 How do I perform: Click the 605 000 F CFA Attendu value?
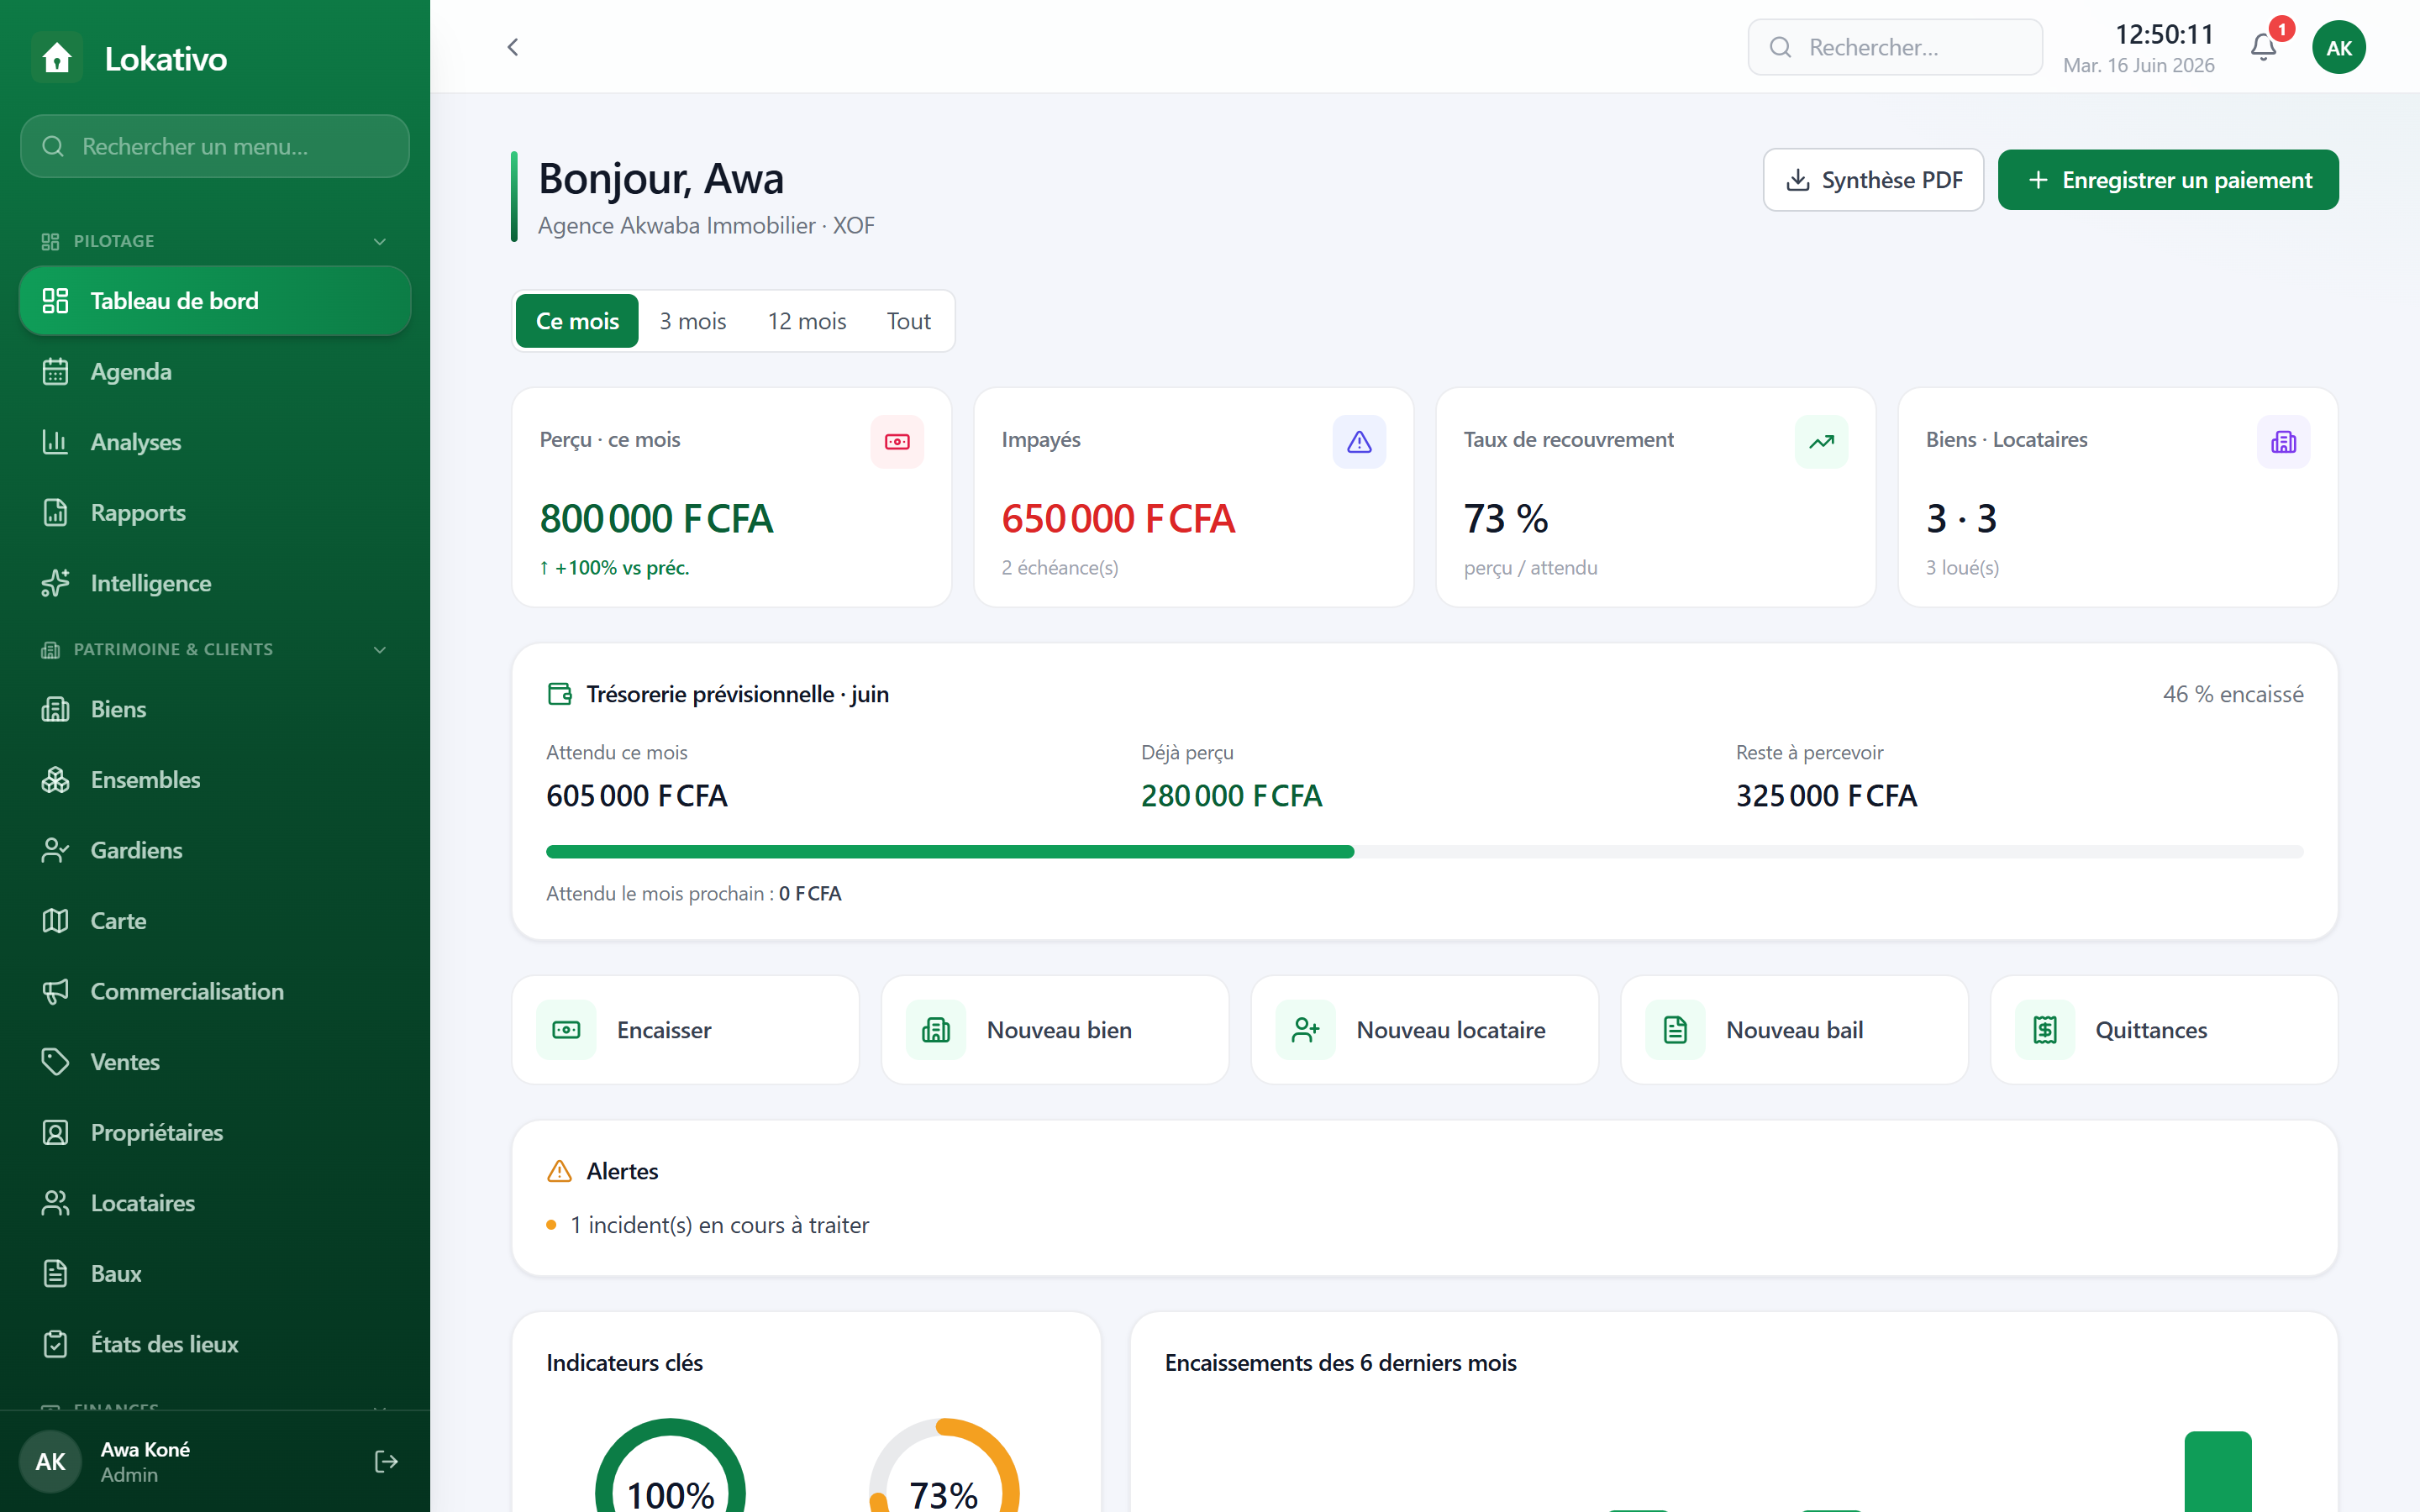pyautogui.click(x=636, y=796)
